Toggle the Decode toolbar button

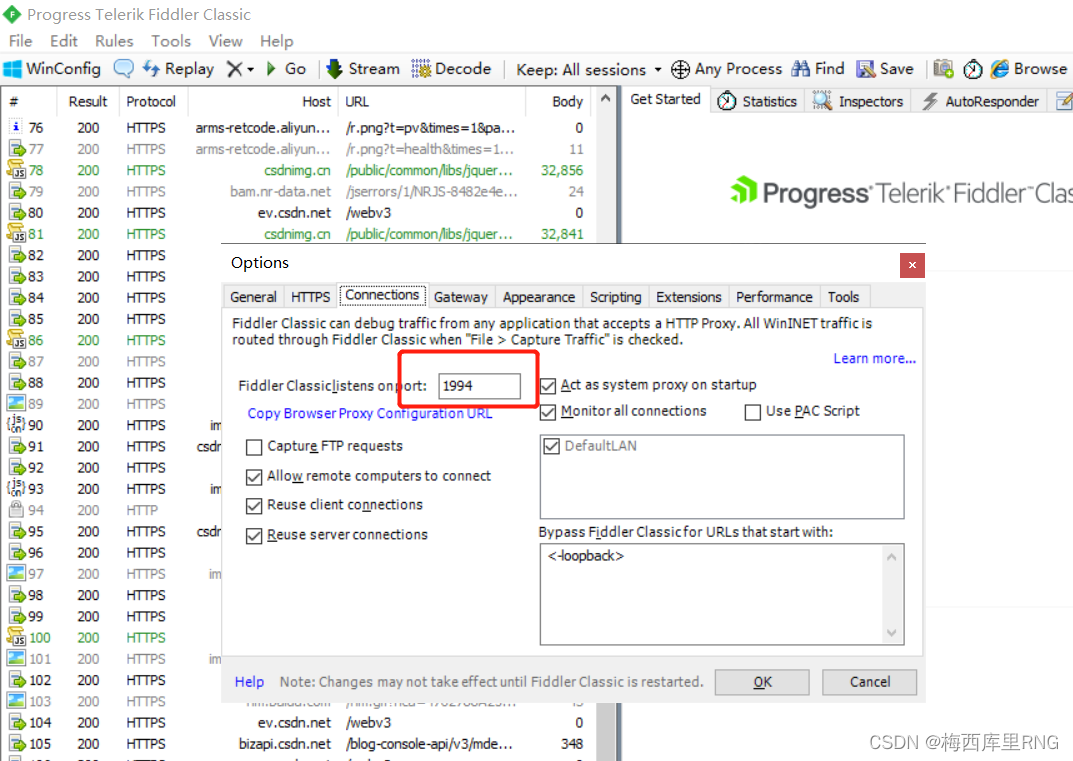[451, 69]
